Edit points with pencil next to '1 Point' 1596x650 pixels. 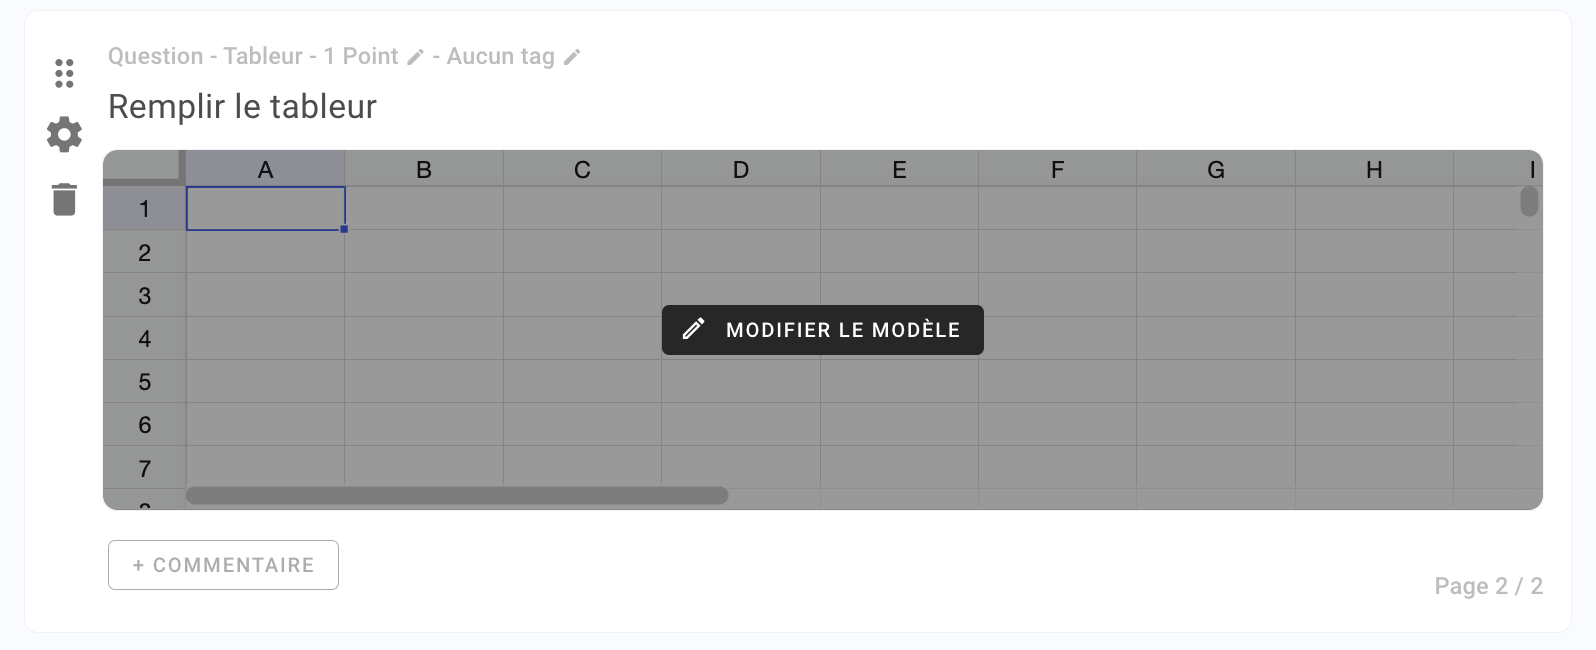pyautogui.click(x=415, y=57)
